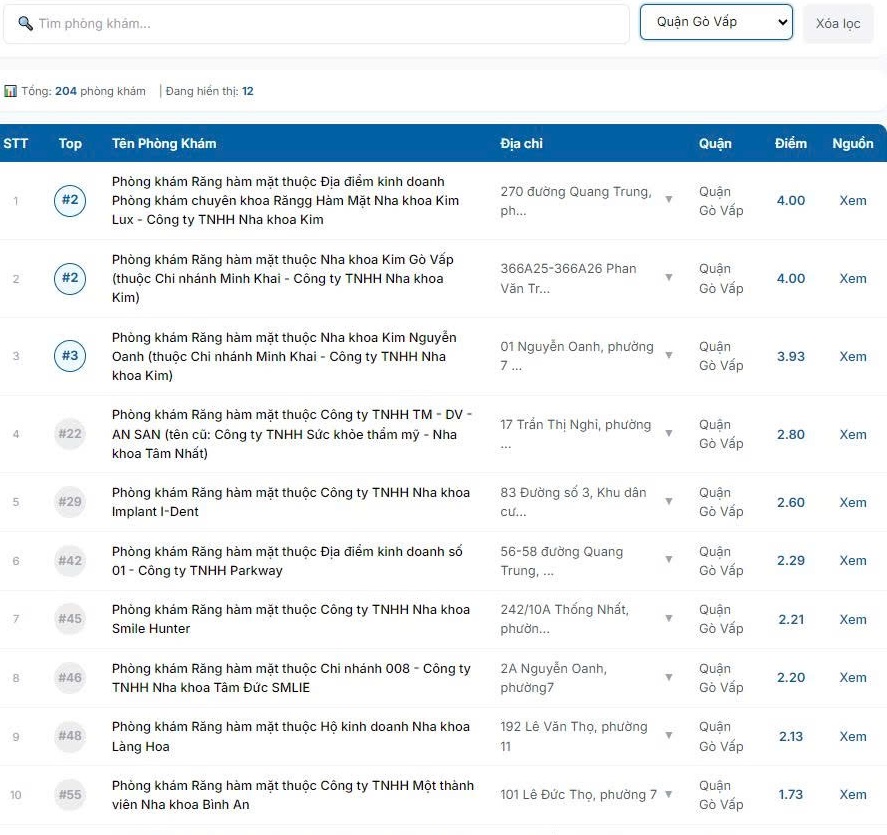Image resolution: width=887 pixels, height=835 pixels.
Task: Open the Quận Gò Vấp district dropdown
Action: coord(716,22)
